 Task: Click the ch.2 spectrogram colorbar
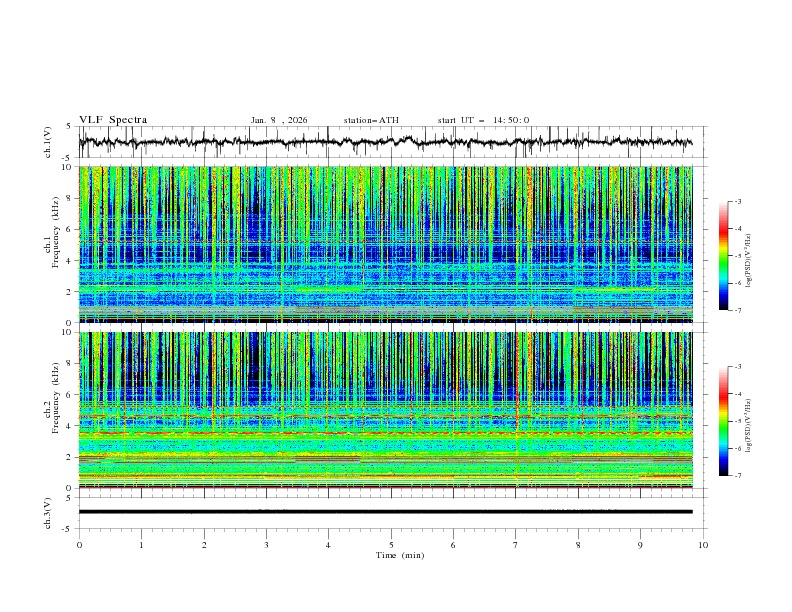pyautogui.click(x=723, y=421)
